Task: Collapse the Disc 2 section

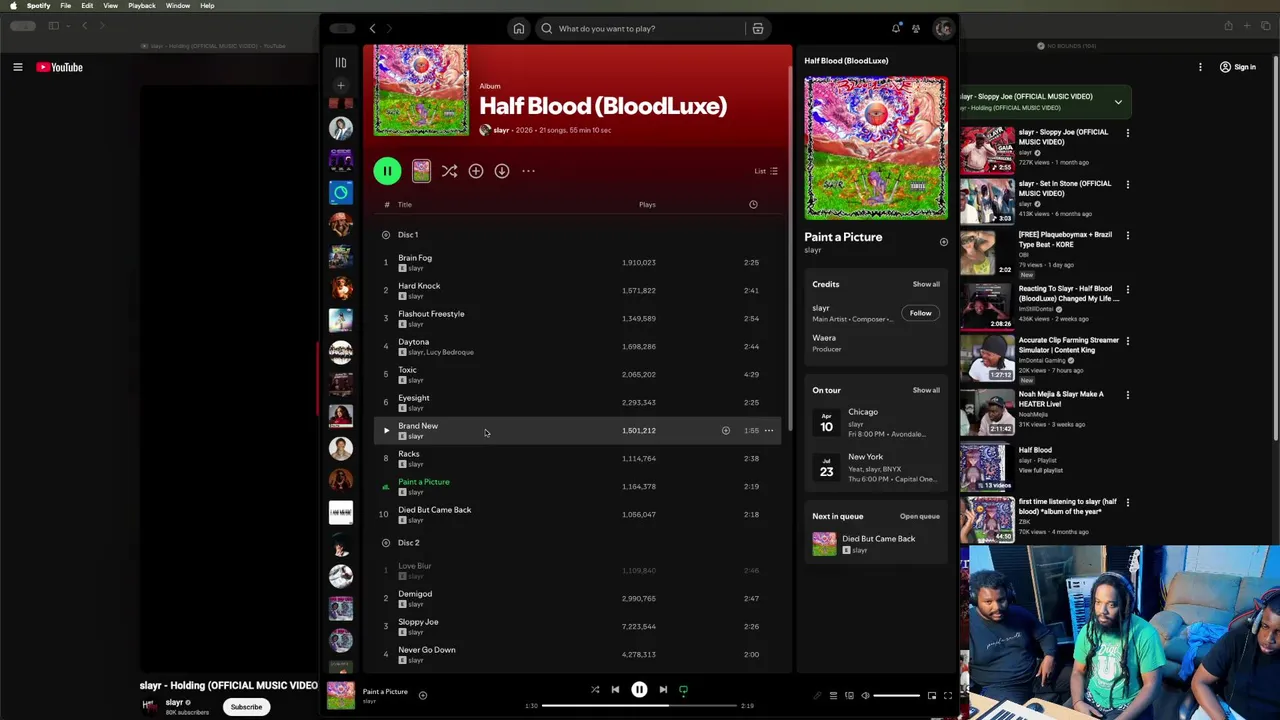Action: click(385, 543)
